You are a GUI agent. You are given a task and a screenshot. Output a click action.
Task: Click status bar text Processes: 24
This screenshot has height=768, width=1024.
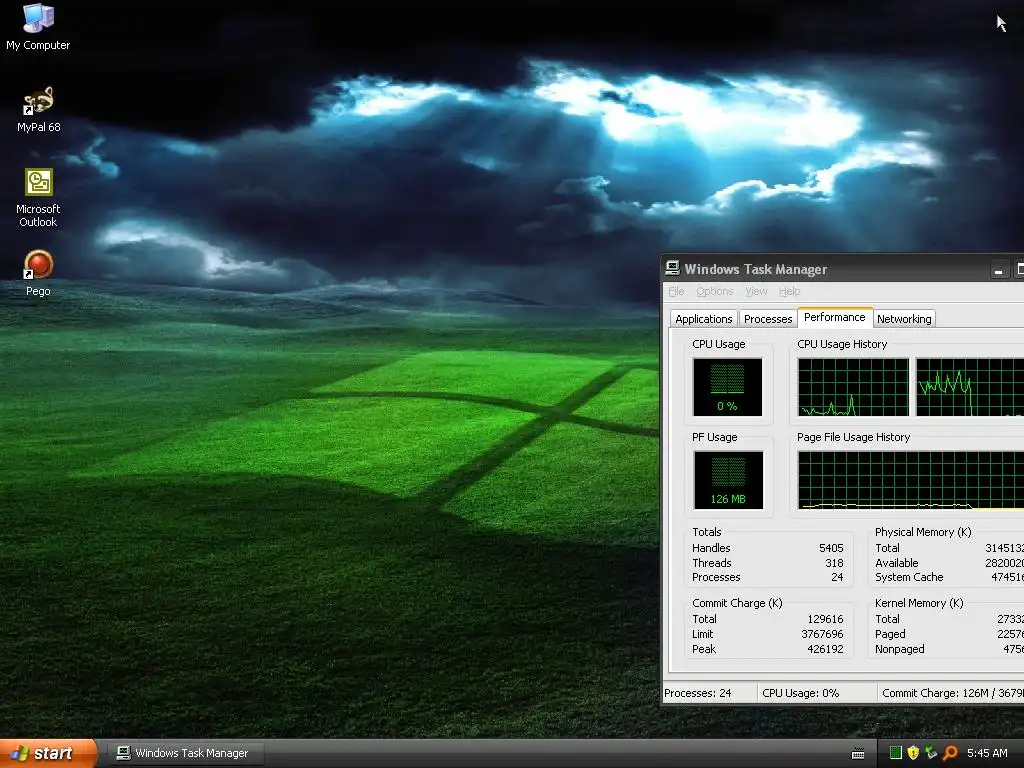[x=697, y=693]
